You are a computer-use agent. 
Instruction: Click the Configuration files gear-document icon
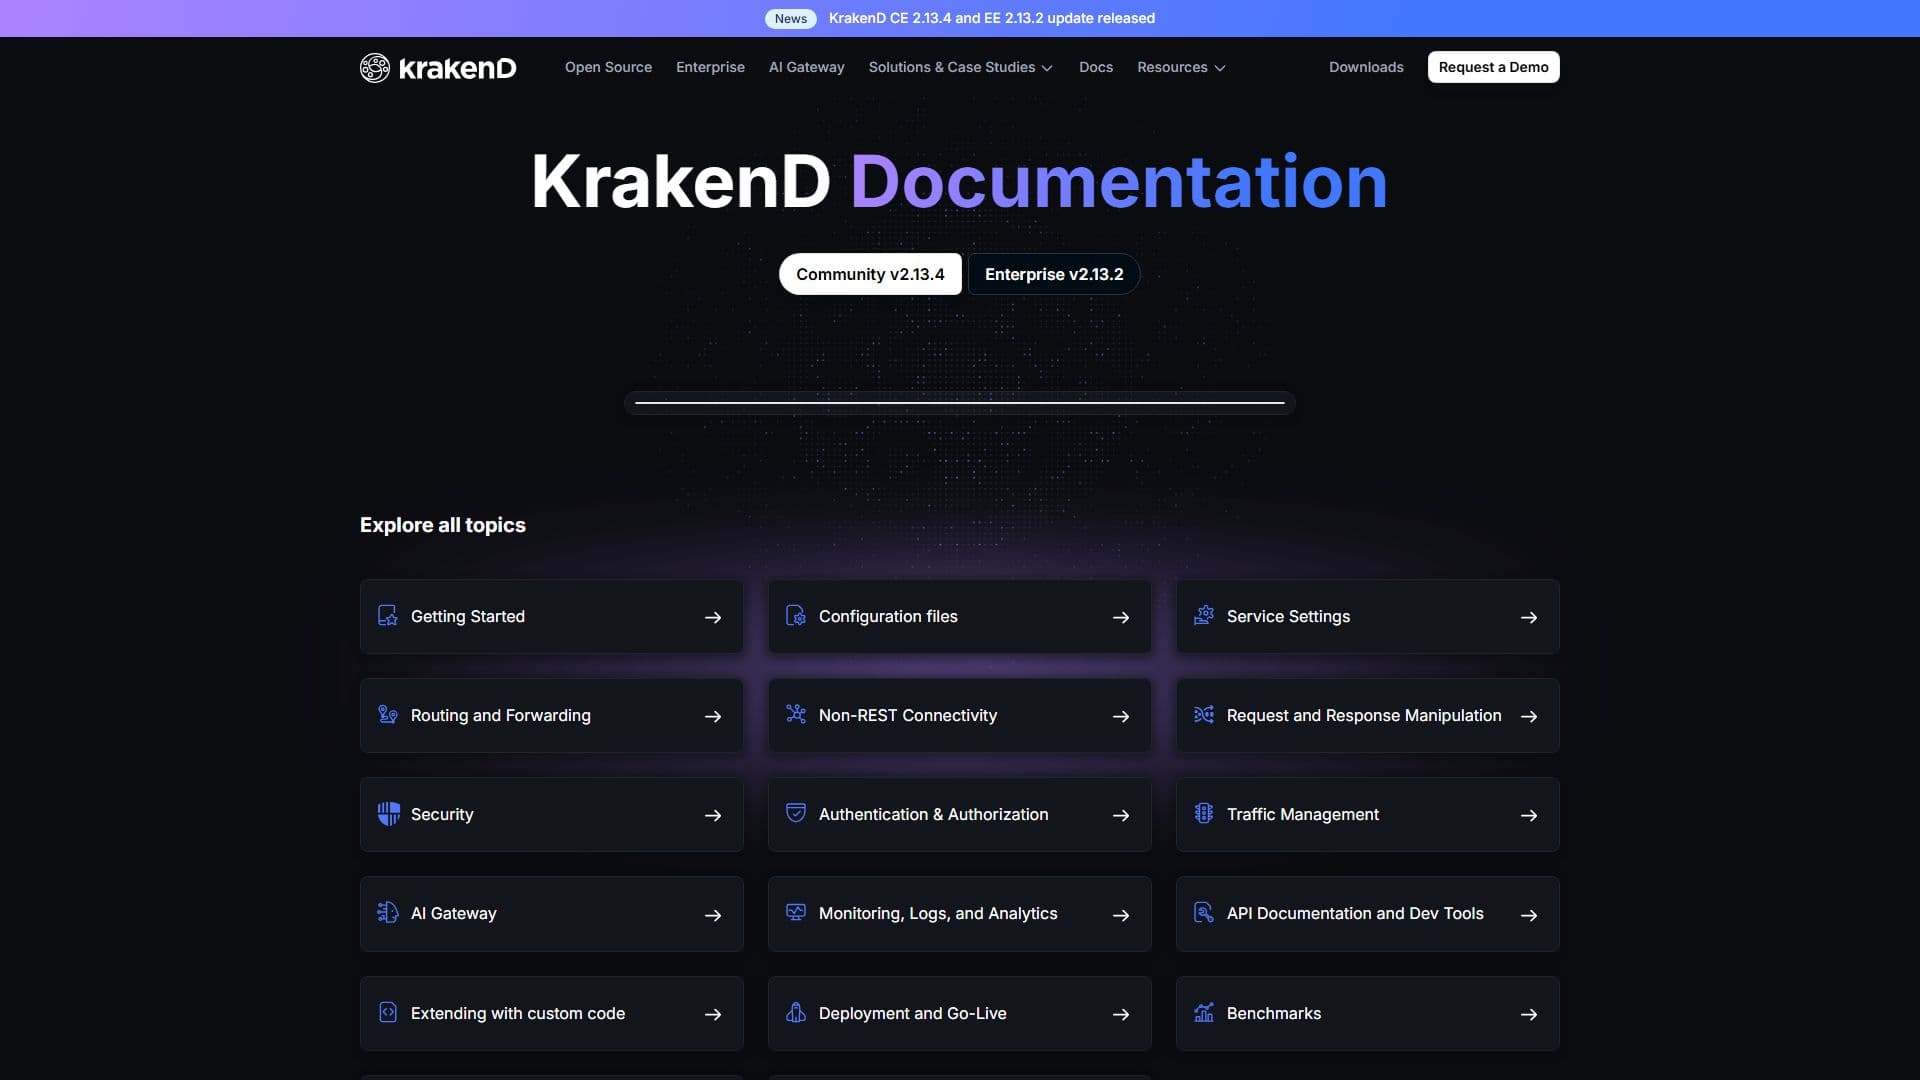[796, 616]
